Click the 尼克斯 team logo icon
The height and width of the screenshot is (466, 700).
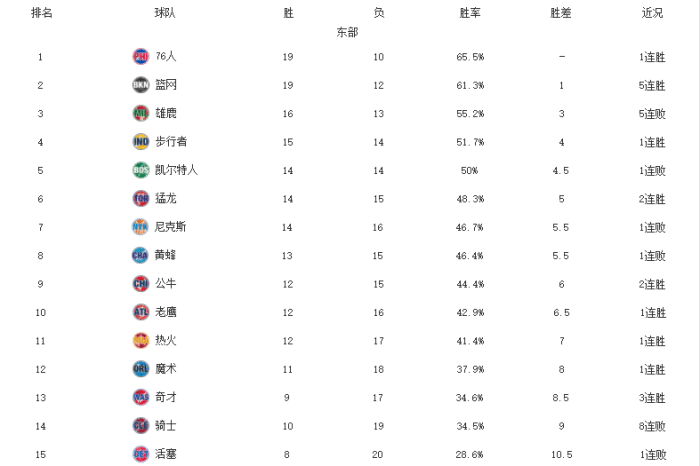click(x=141, y=227)
